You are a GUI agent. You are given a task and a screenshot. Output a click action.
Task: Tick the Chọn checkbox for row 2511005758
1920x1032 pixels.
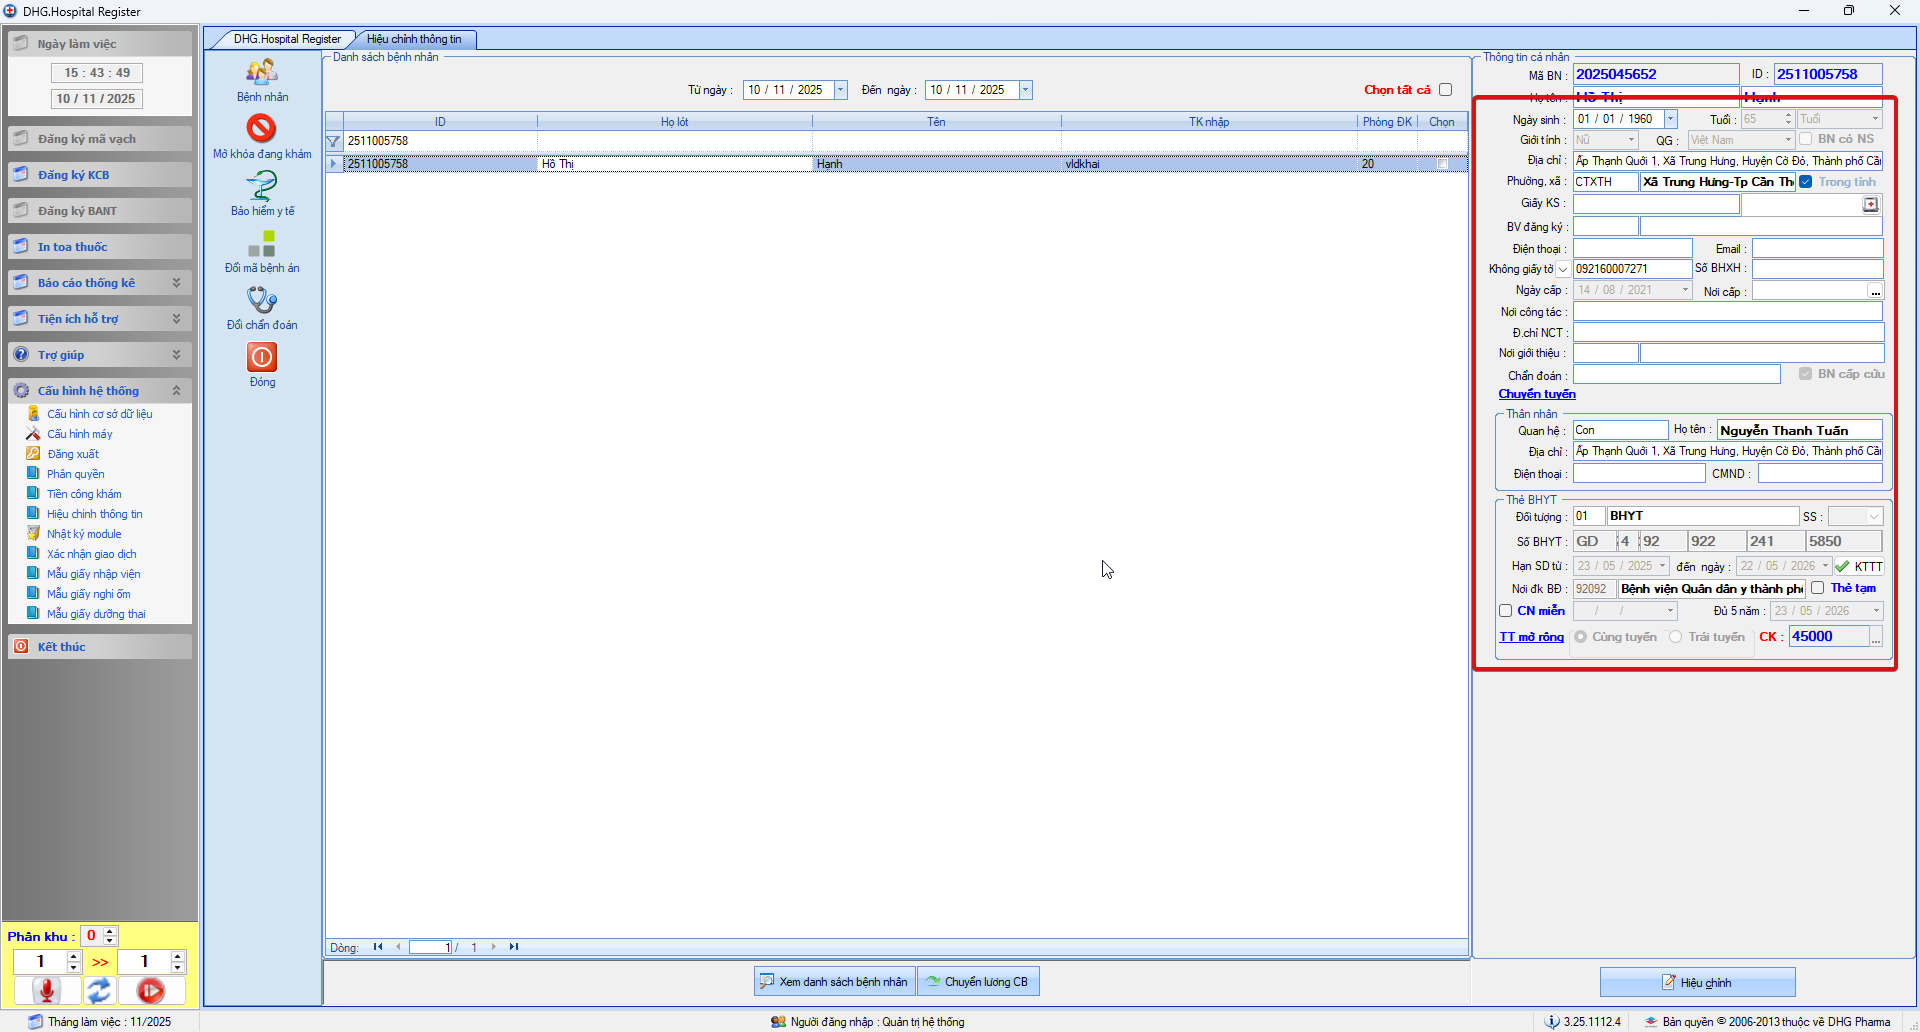pos(1442,164)
